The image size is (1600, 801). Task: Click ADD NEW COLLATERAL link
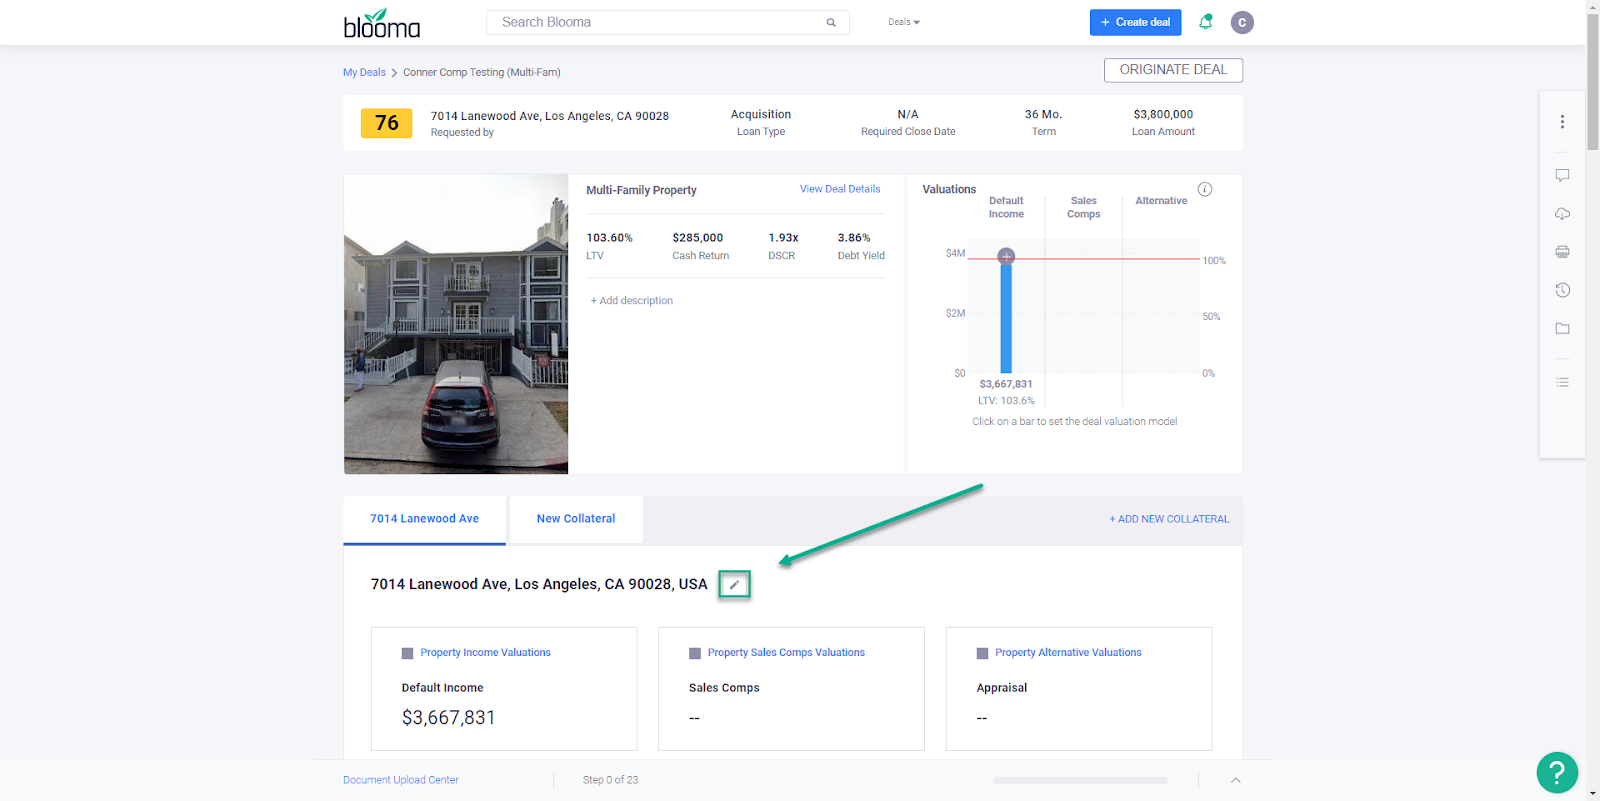point(1169,519)
